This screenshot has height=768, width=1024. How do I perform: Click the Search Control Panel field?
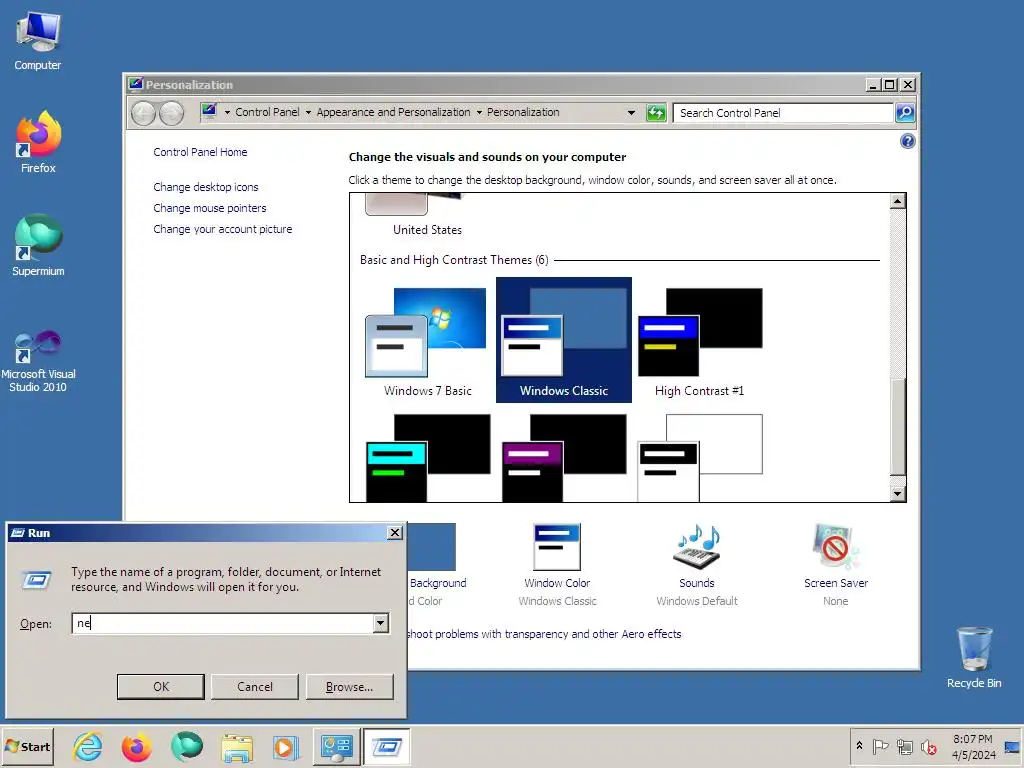pyautogui.click(x=782, y=113)
